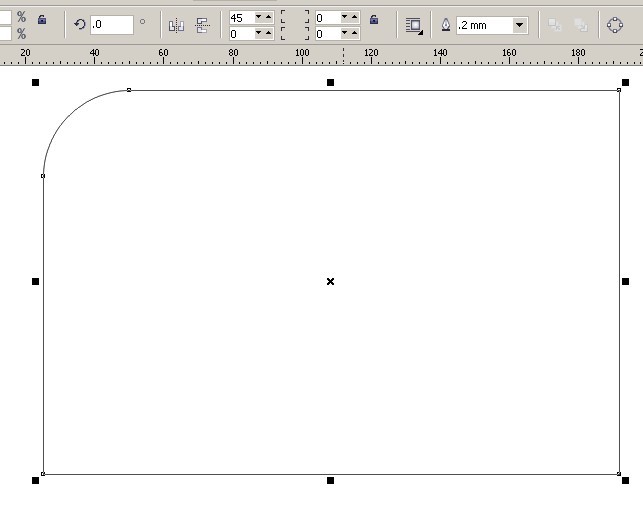Click the rectangle's top-right corner node

coord(619,90)
